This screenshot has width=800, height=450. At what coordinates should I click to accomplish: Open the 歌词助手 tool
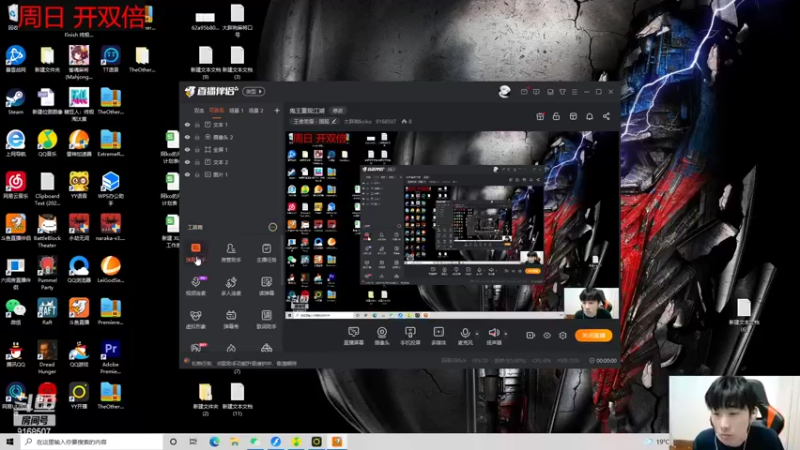click(266, 319)
